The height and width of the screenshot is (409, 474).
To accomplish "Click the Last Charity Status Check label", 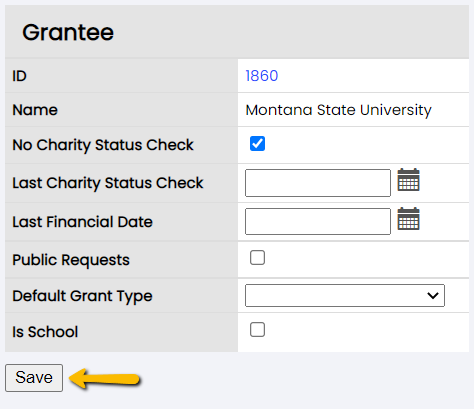I will pos(108,183).
